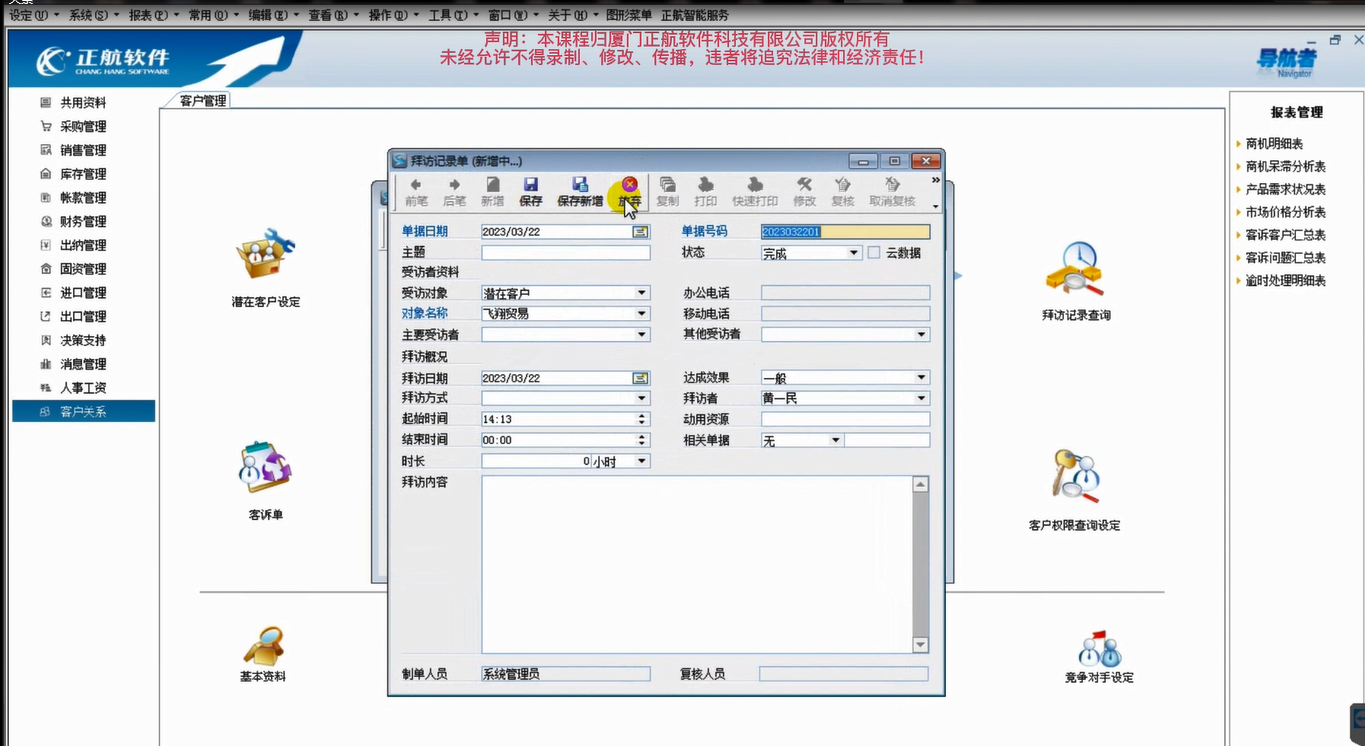Select 库存管理 in the left sidebar
The height and width of the screenshot is (746, 1365).
(83, 174)
